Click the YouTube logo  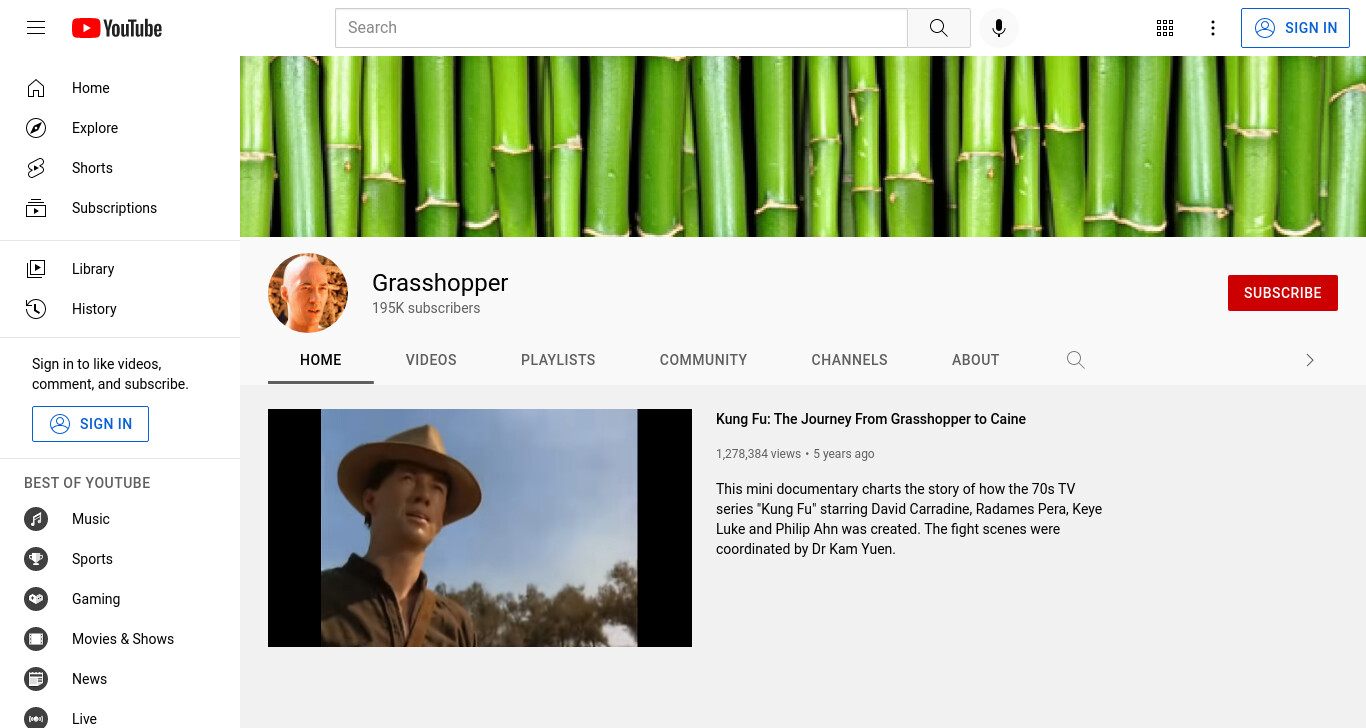117,28
